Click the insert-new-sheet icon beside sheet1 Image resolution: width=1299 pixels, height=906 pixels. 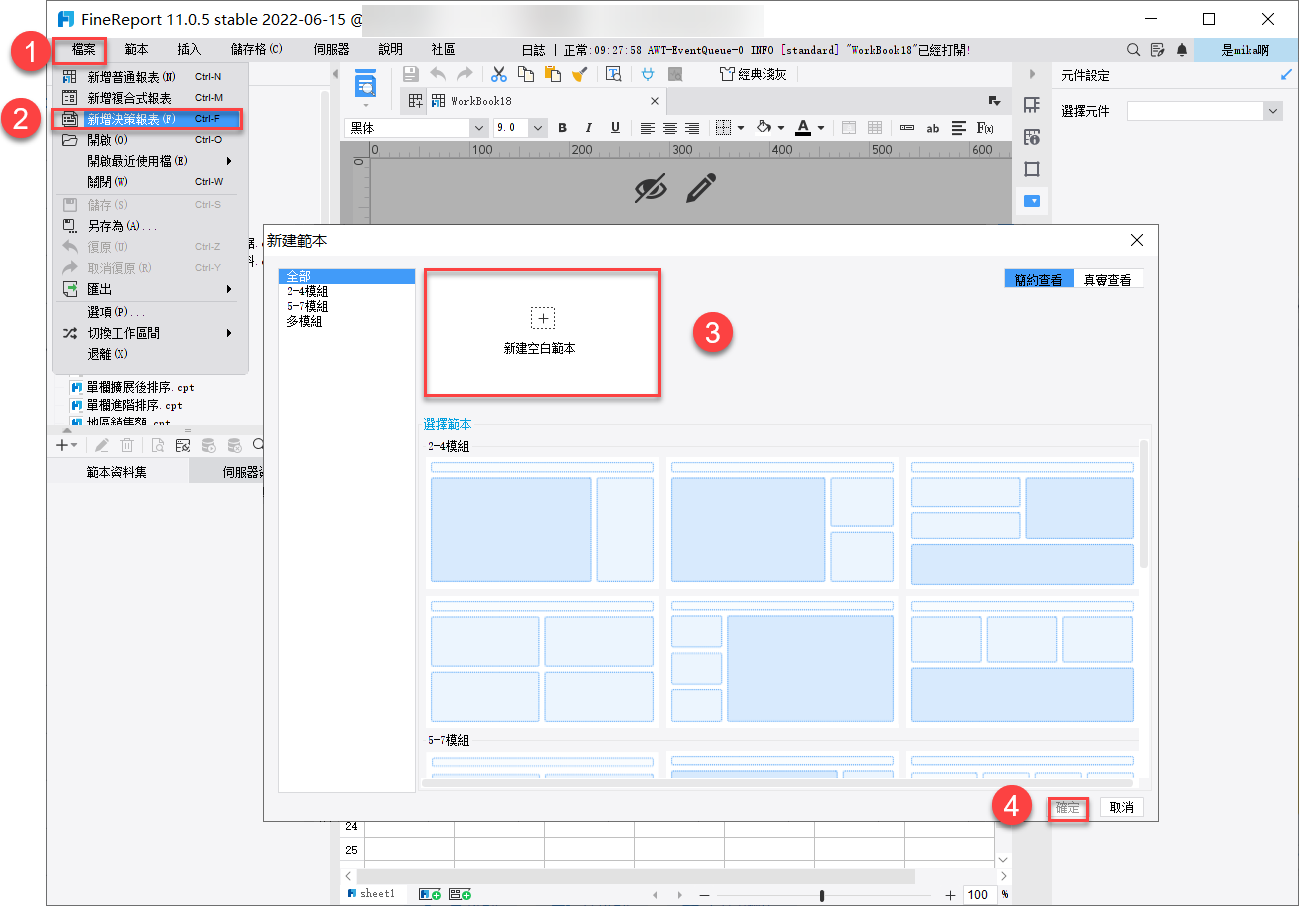click(x=431, y=894)
